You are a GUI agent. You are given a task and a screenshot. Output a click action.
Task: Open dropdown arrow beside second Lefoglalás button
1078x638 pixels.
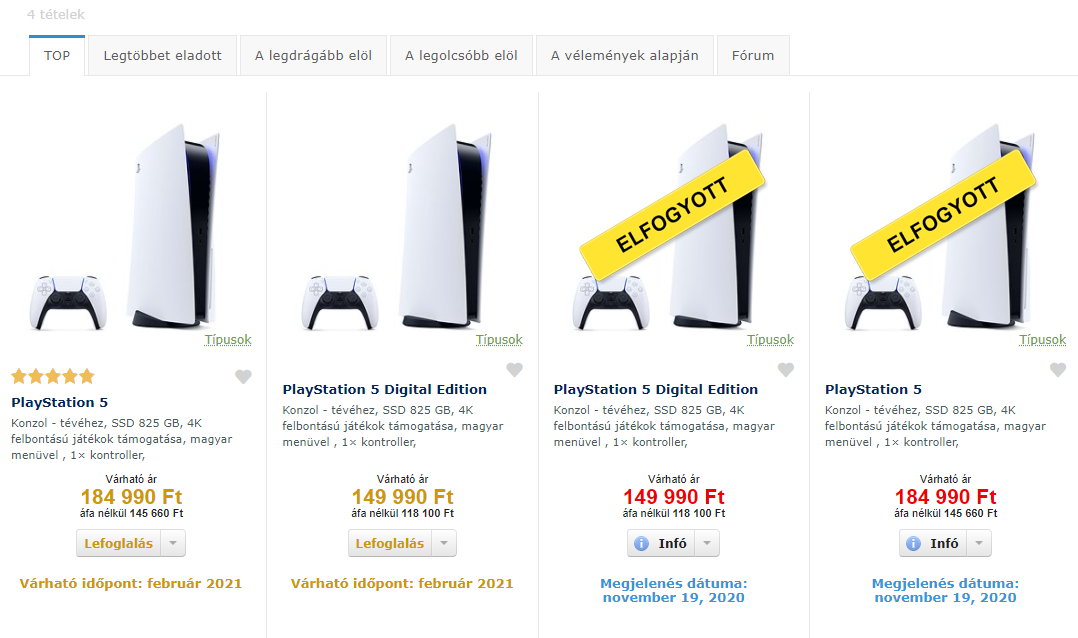[x=445, y=544]
